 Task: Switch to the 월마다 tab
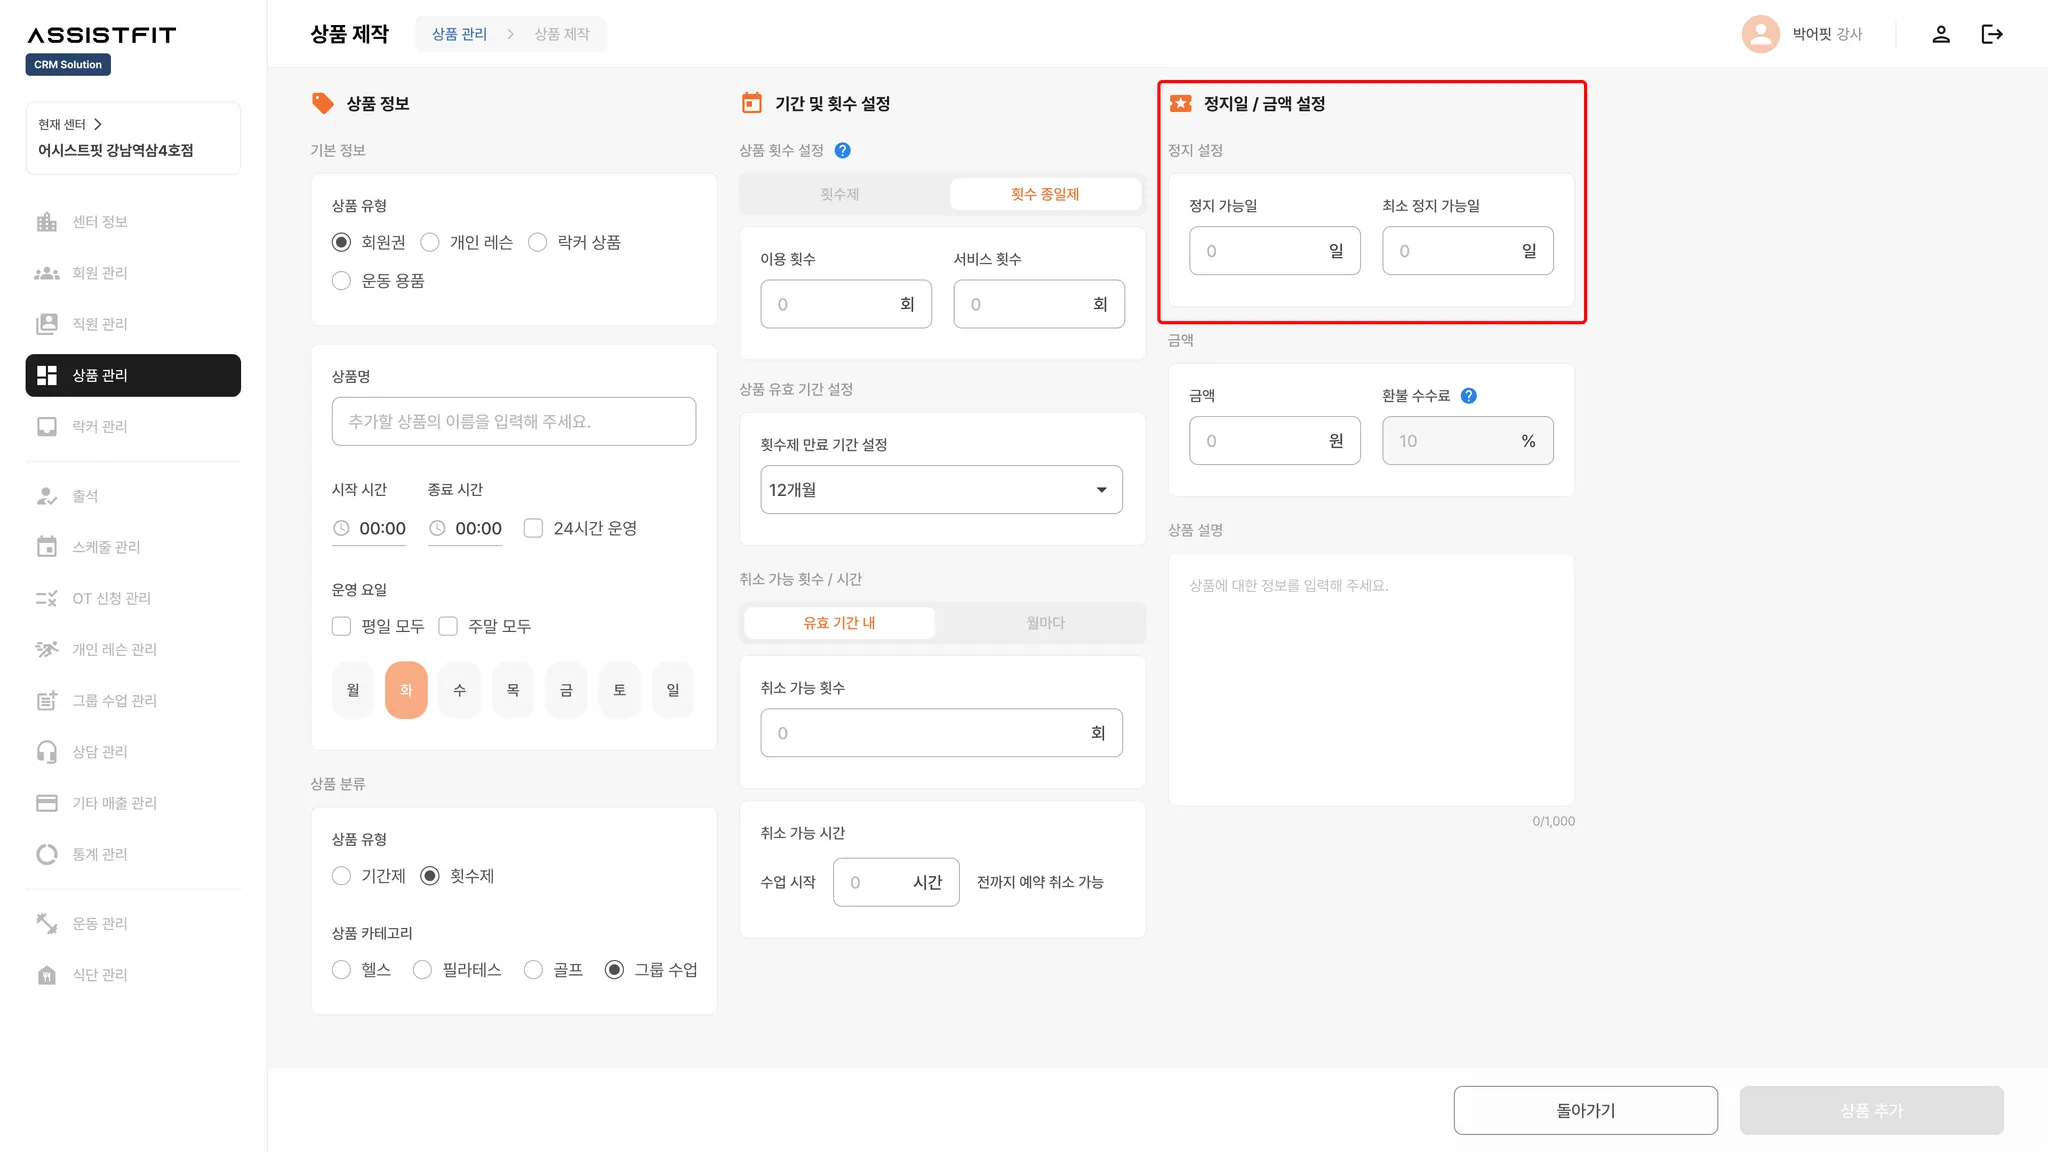tap(1045, 623)
